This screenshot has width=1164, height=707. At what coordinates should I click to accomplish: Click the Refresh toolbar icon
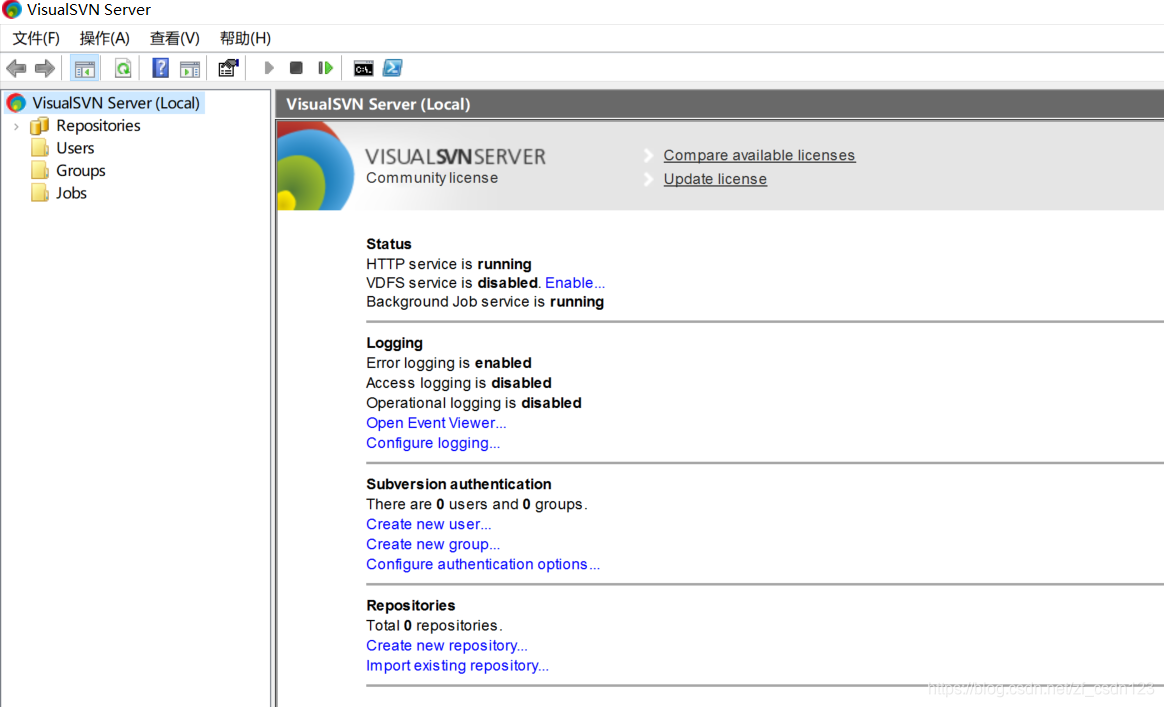tap(122, 68)
